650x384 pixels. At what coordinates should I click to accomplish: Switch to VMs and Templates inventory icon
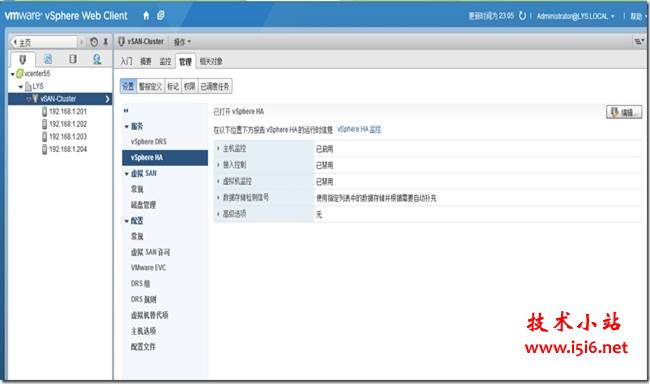[48, 59]
